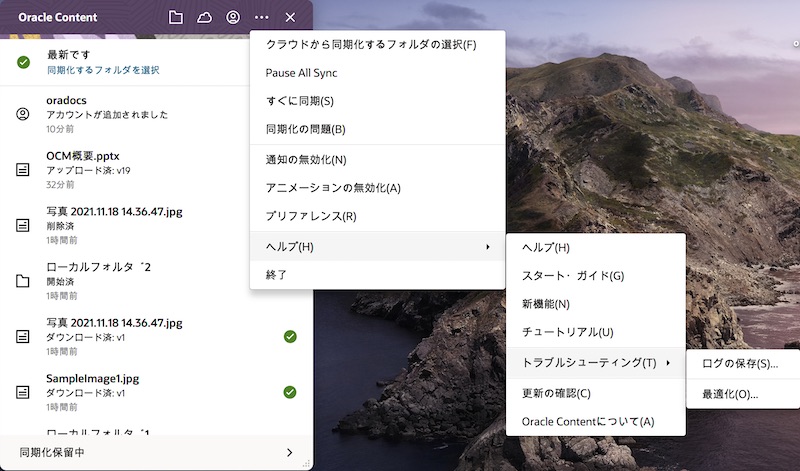
Task: Click the oradocs account entry text
Action: (x=66, y=101)
